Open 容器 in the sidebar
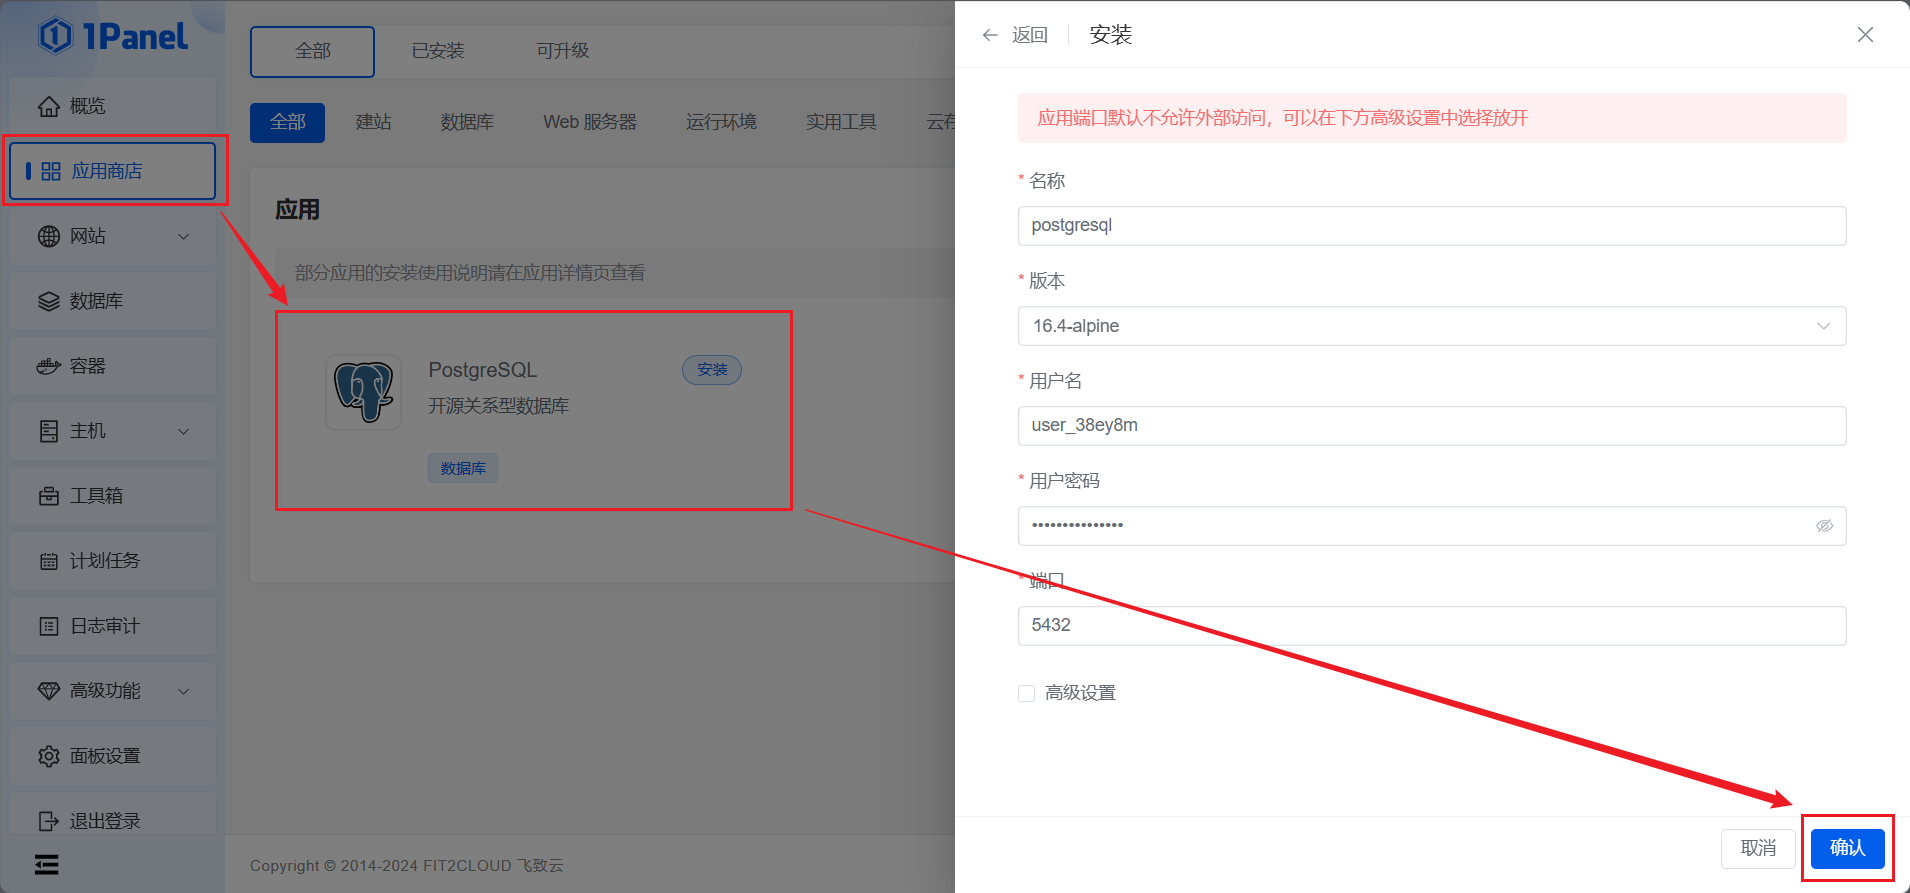This screenshot has width=1910, height=893. point(113,366)
